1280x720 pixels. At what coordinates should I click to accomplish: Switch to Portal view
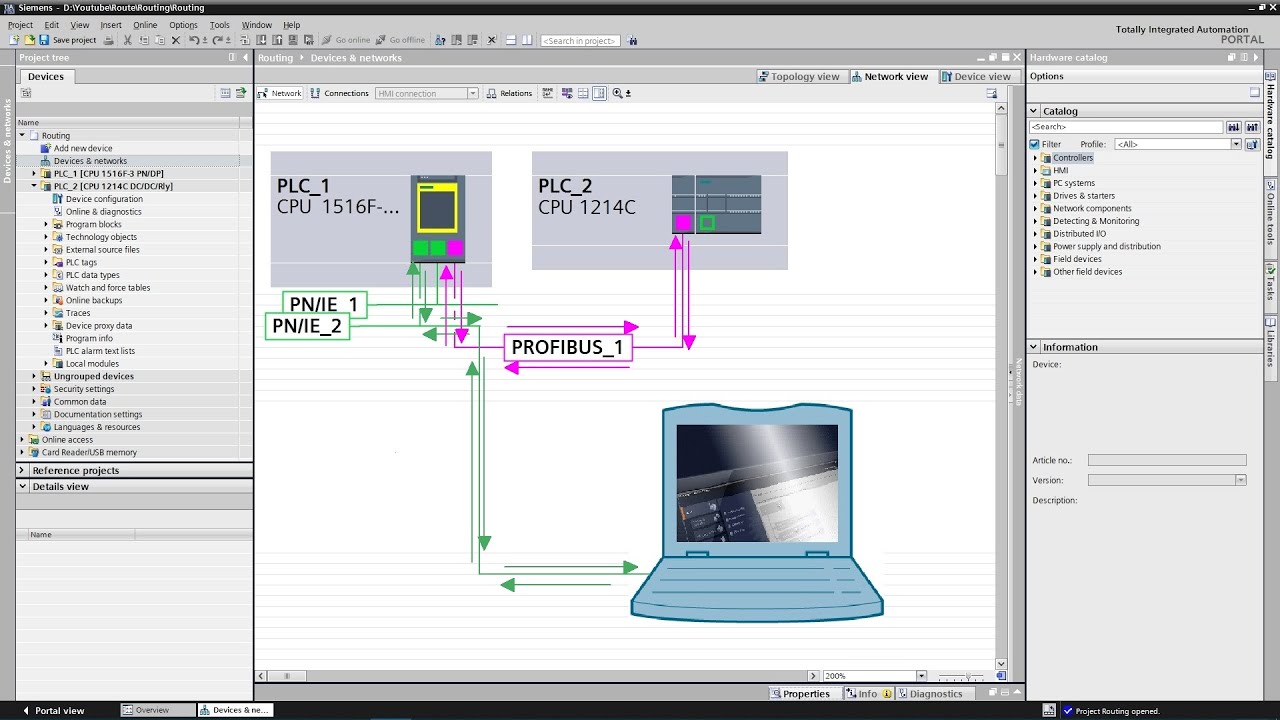click(x=53, y=710)
